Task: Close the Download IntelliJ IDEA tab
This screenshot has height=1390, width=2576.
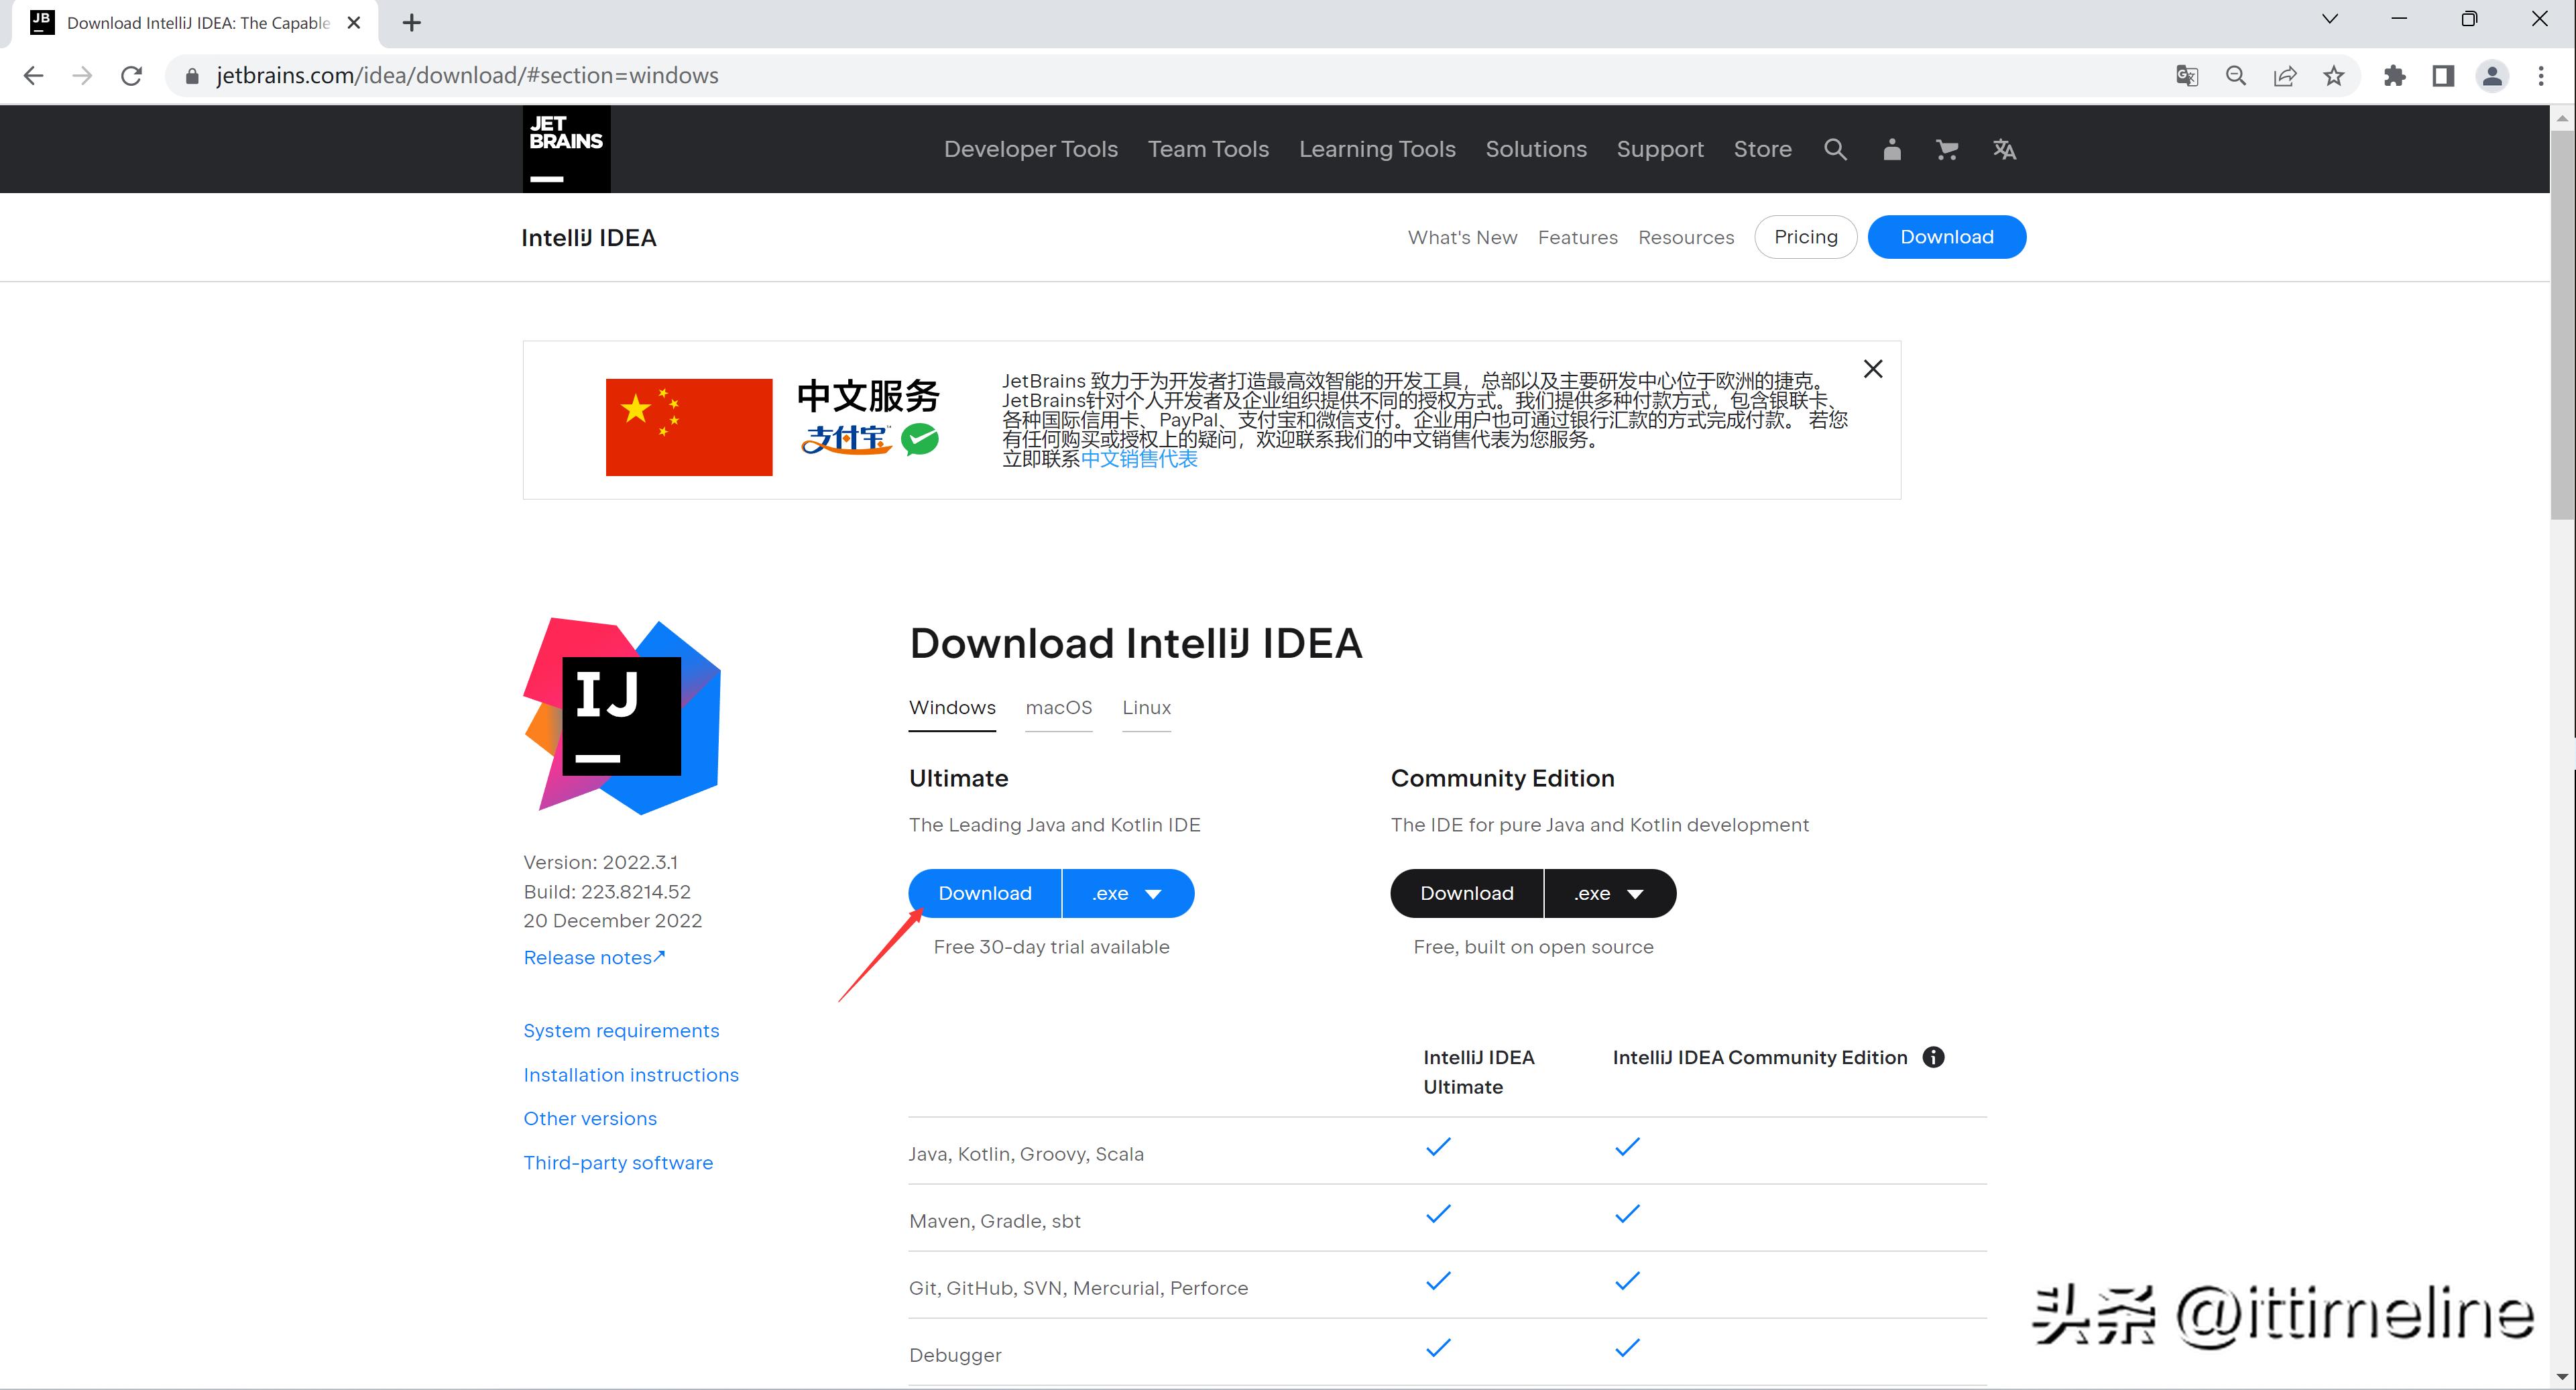Action: tap(354, 23)
